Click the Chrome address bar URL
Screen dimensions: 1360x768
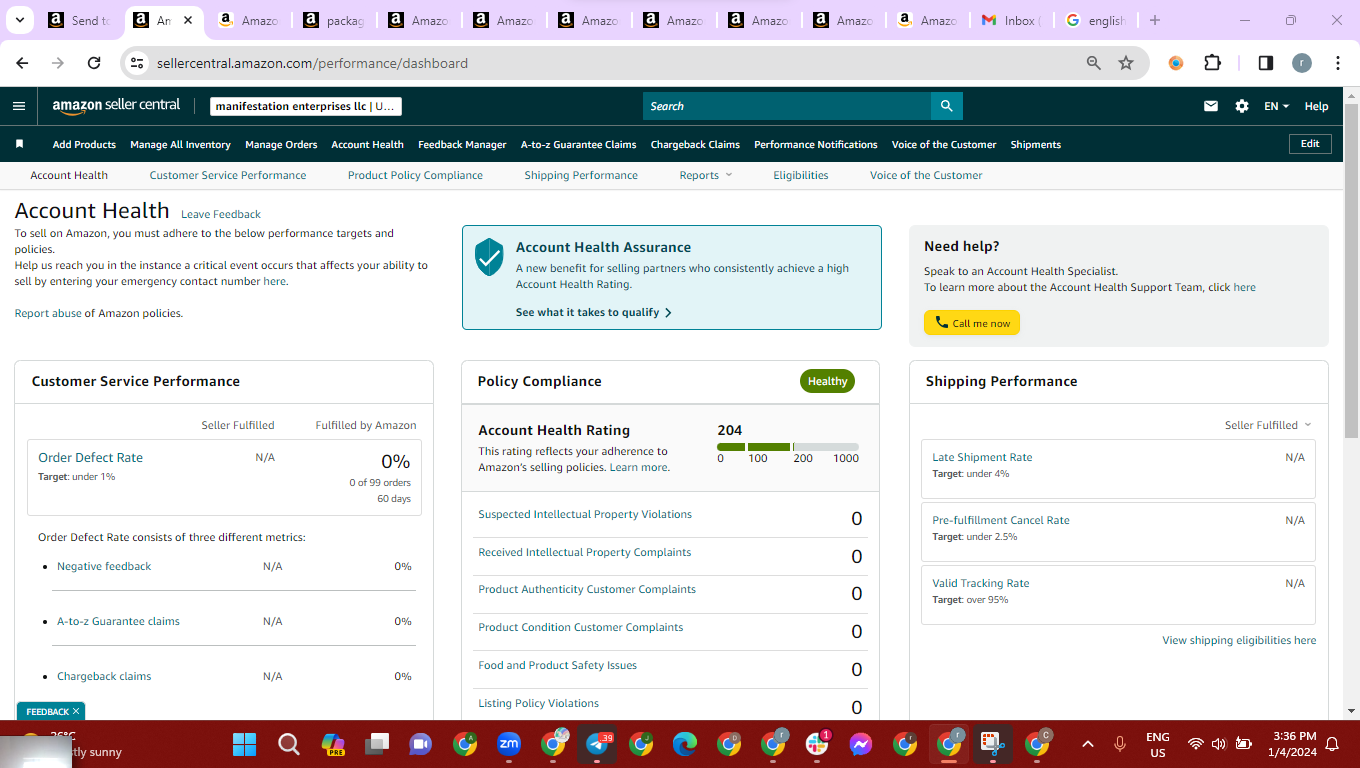click(x=312, y=63)
